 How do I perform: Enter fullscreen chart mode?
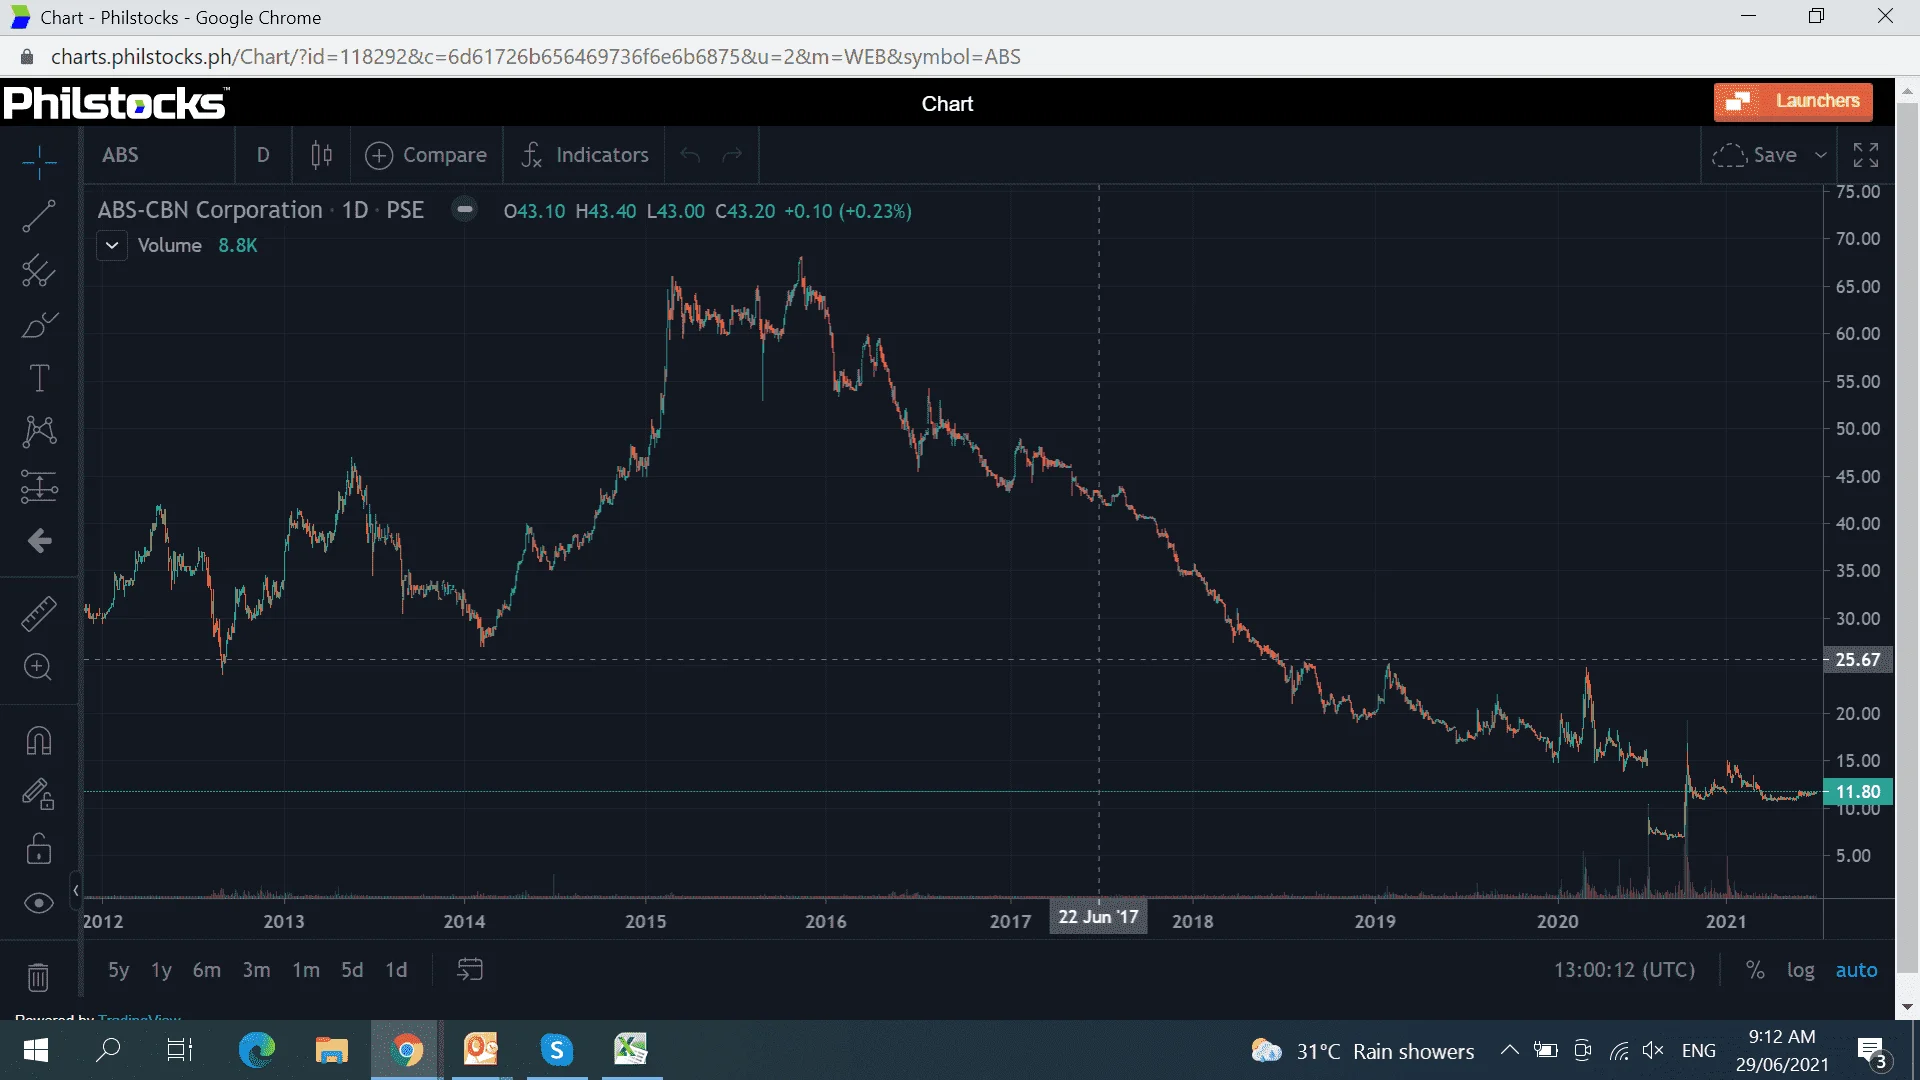(x=1866, y=155)
